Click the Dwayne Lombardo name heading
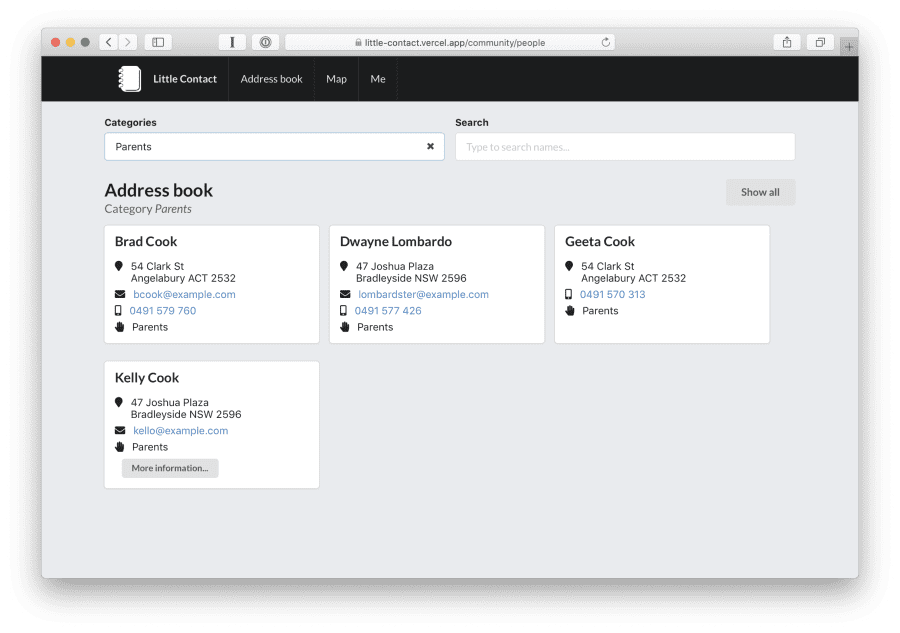This screenshot has height=633, width=900. [395, 242]
